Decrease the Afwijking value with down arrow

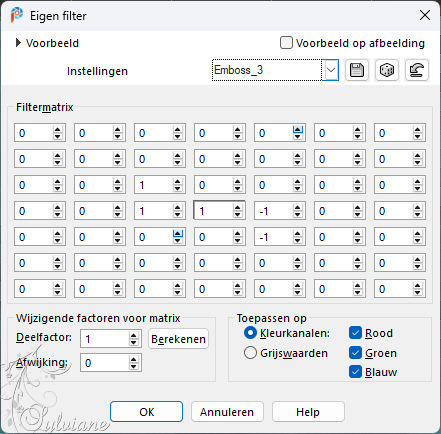click(x=133, y=366)
